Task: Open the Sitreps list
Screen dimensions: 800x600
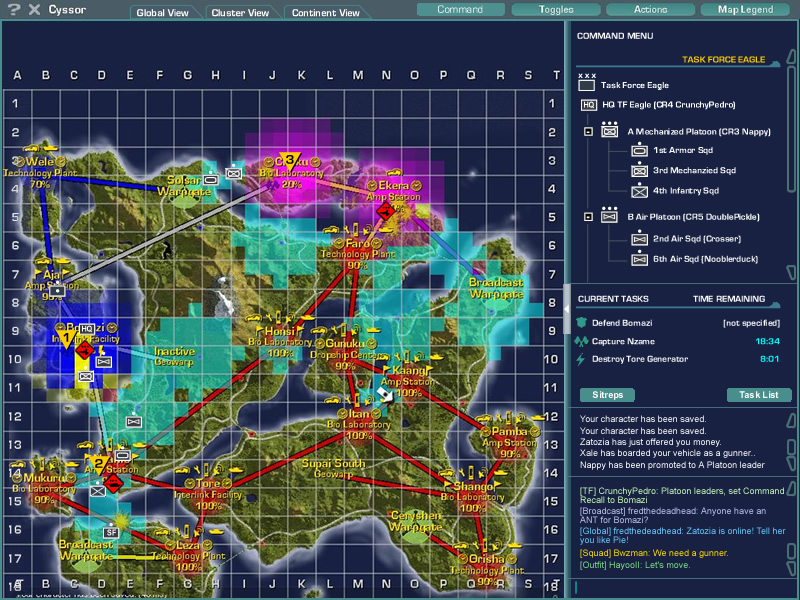Action: click(x=608, y=394)
